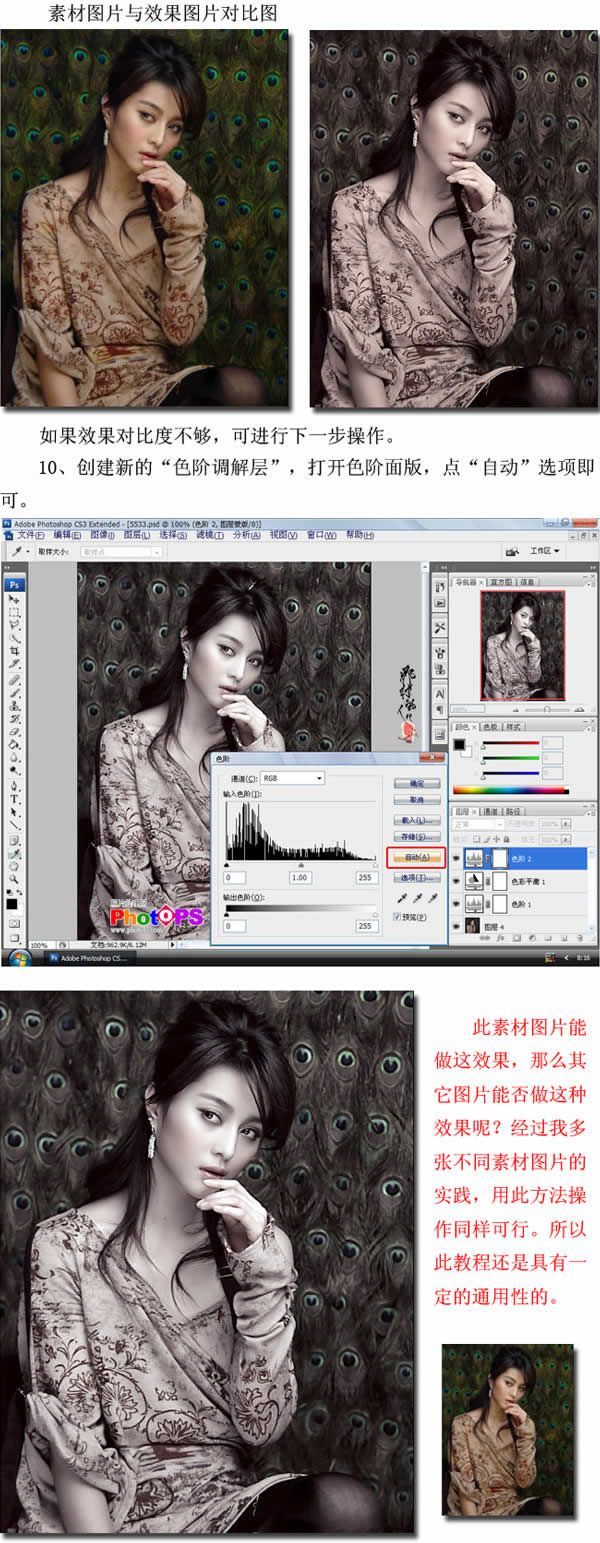Open the 文件 menu
600x1543 pixels.
click(30, 535)
